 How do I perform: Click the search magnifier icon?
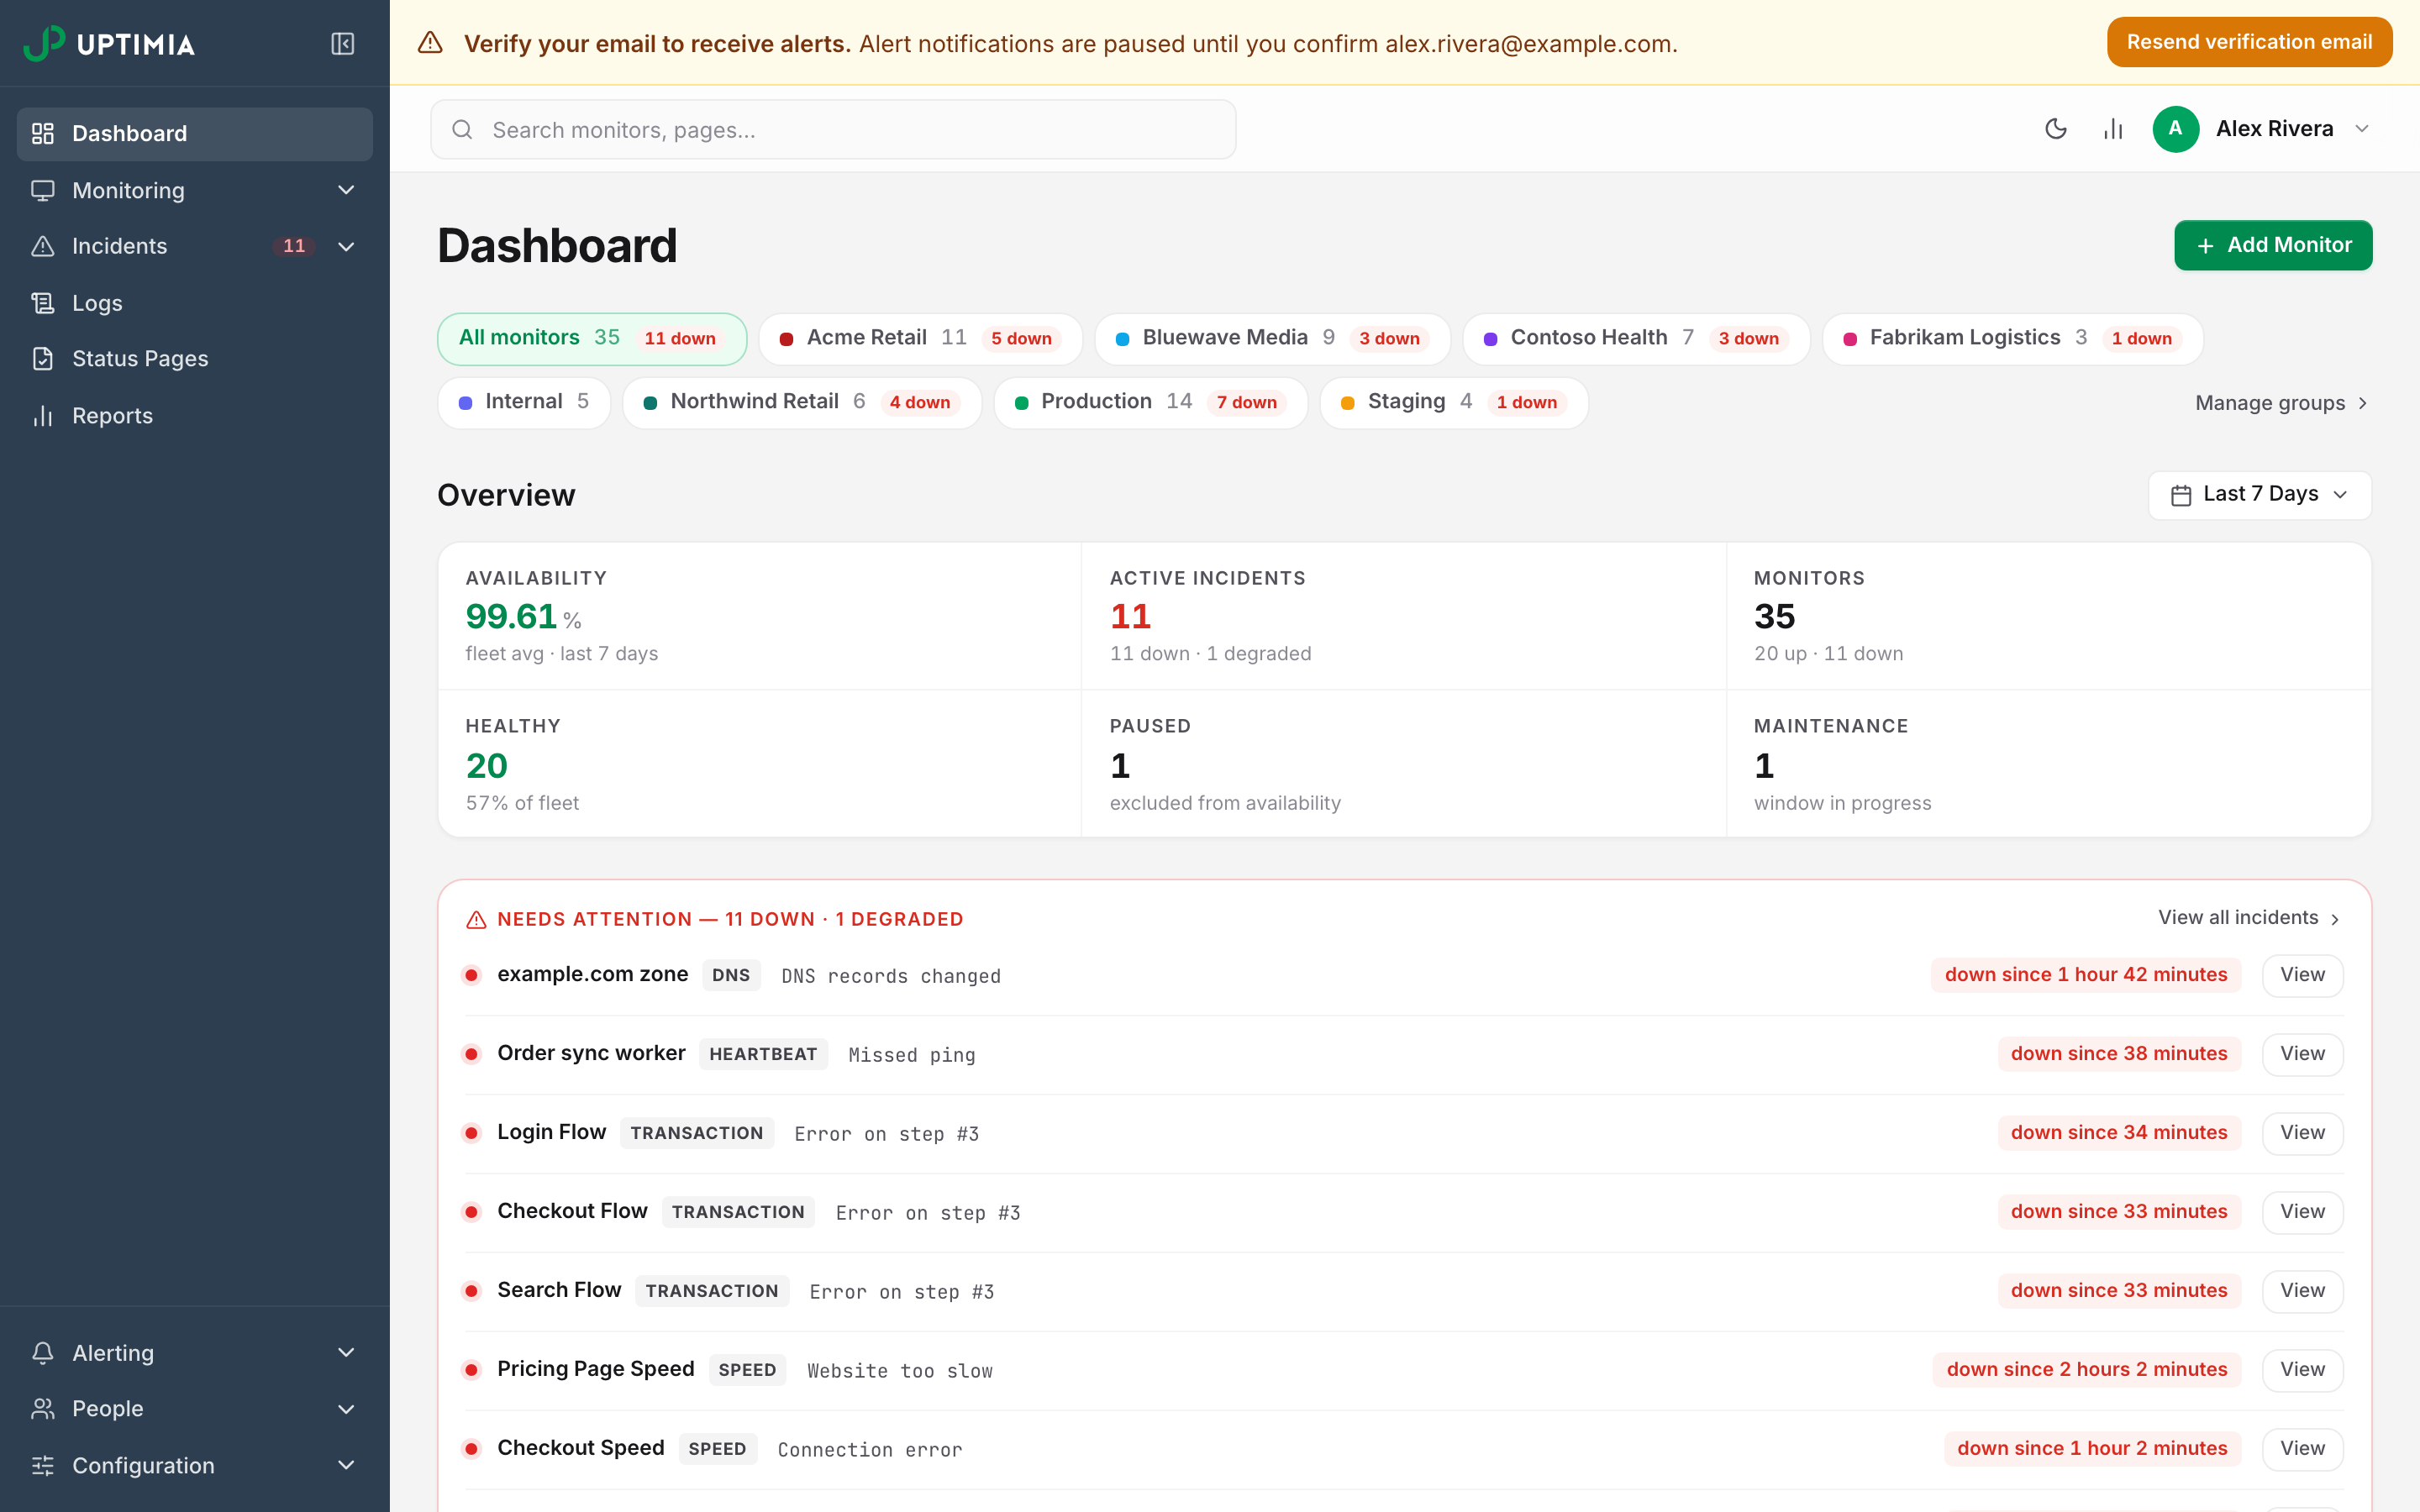coord(462,130)
